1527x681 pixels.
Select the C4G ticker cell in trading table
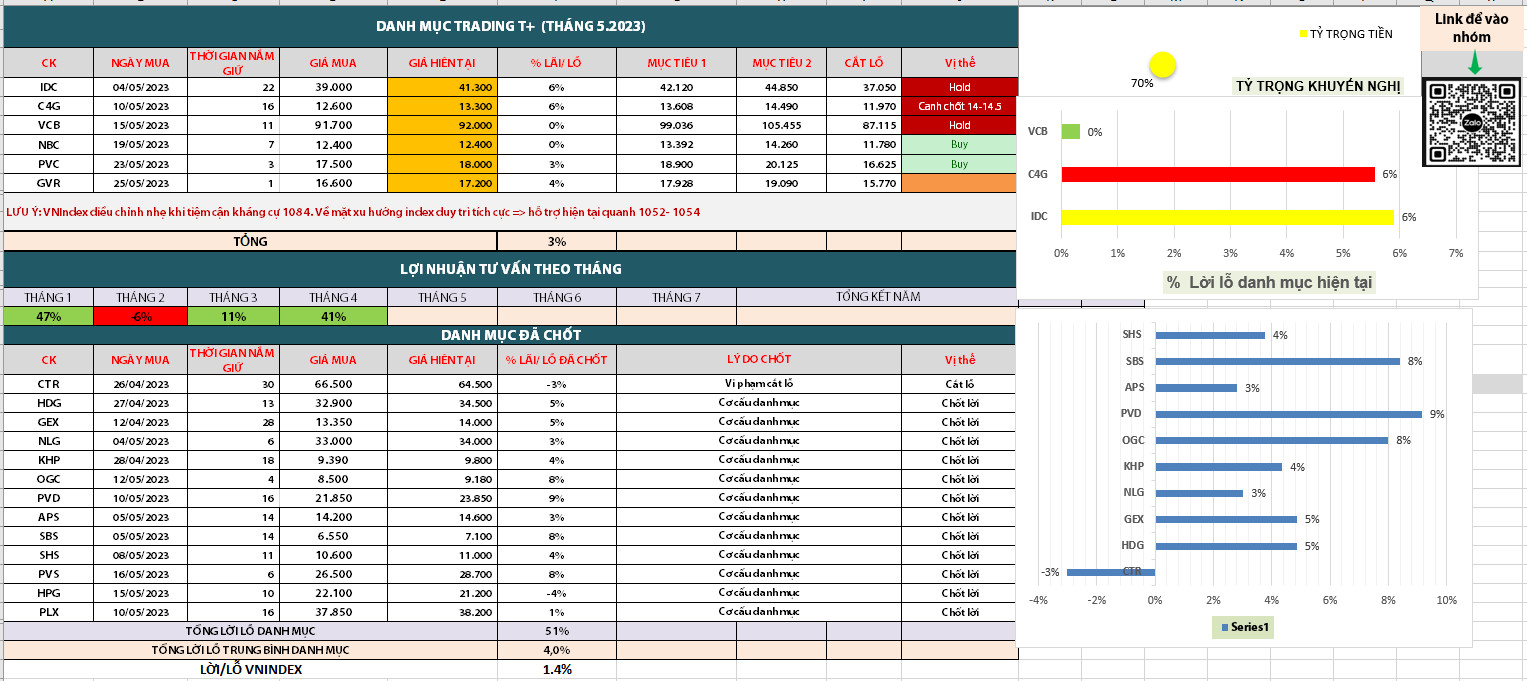[x=49, y=106]
